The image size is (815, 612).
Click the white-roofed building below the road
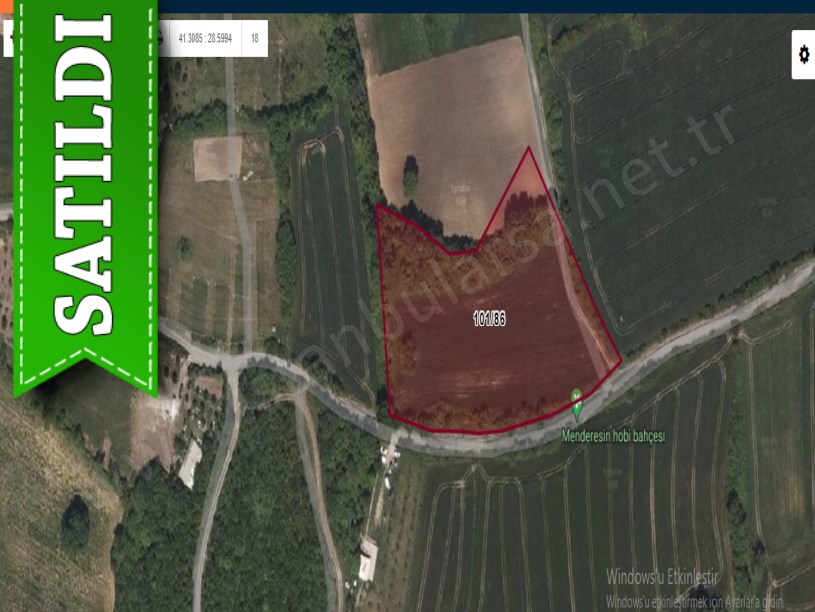[368, 559]
